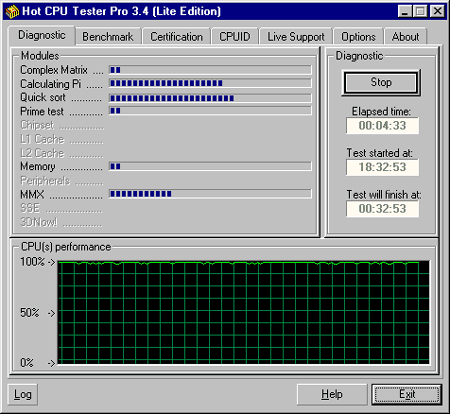
Task: Click the Hot CPU Tester title bar icon
Action: 12,12
